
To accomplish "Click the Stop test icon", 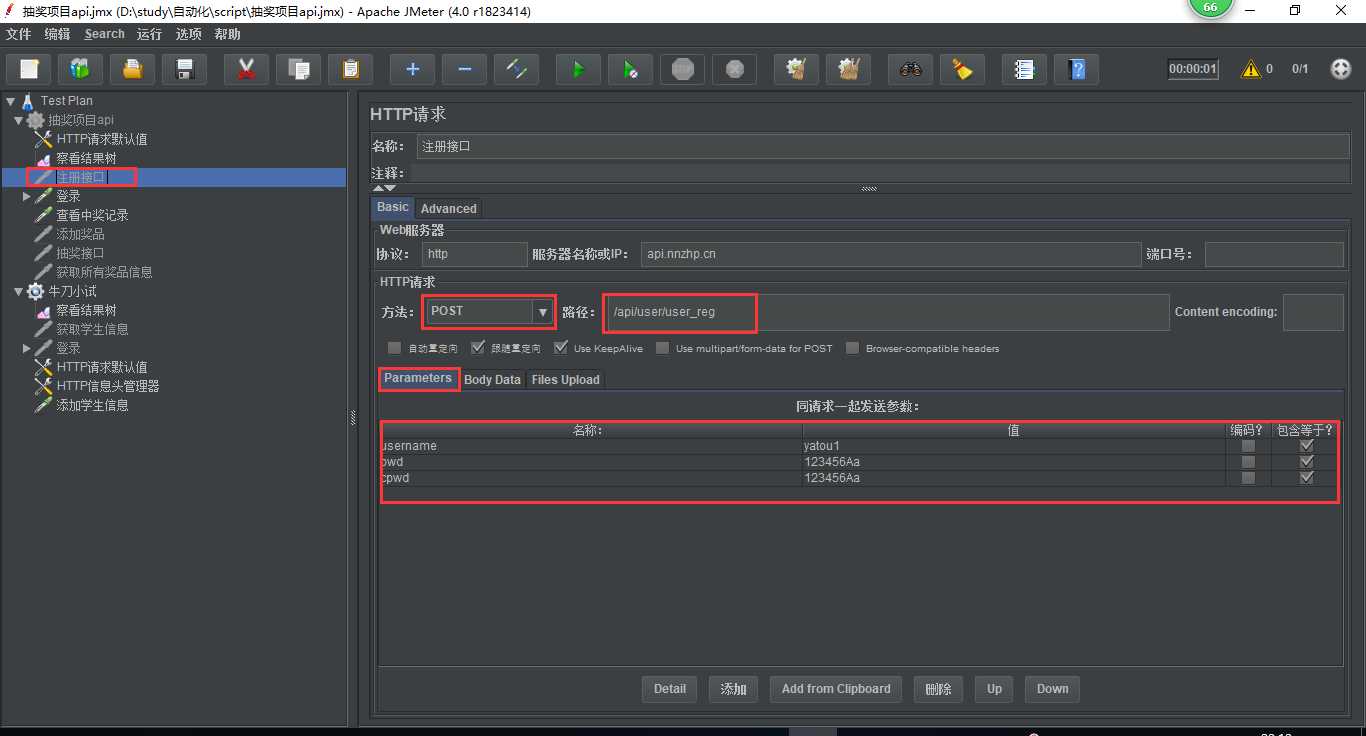I will (x=682, y=69).
